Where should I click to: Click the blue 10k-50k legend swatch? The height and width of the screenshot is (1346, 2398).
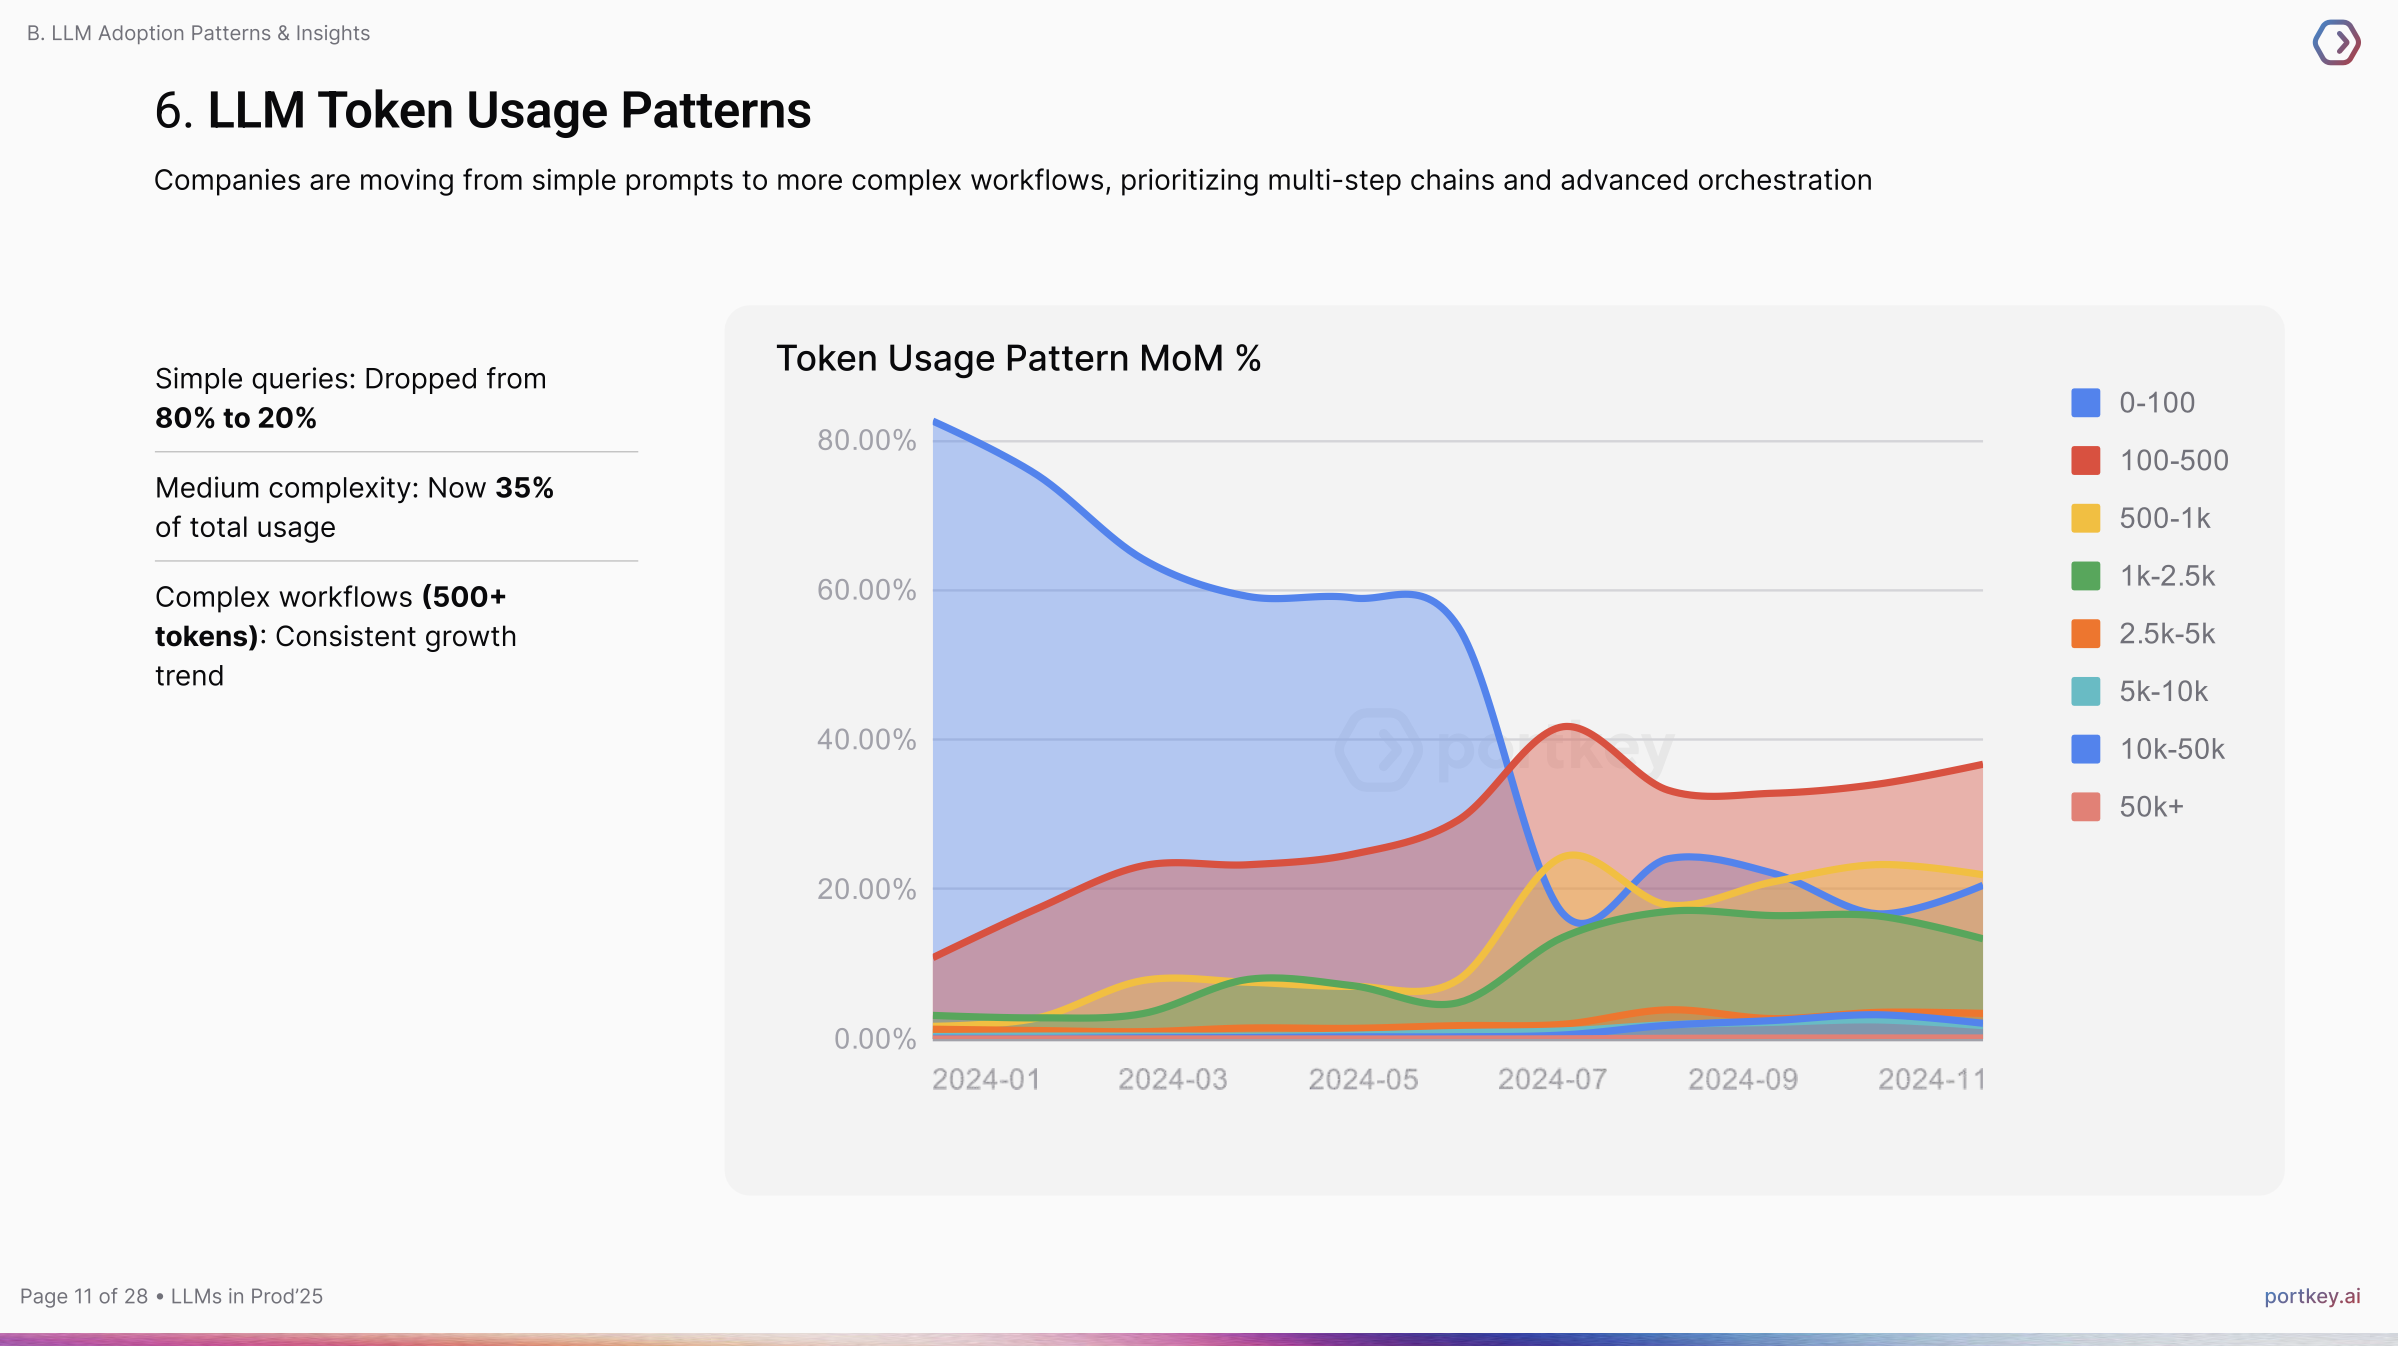(x=2085, y=749)
